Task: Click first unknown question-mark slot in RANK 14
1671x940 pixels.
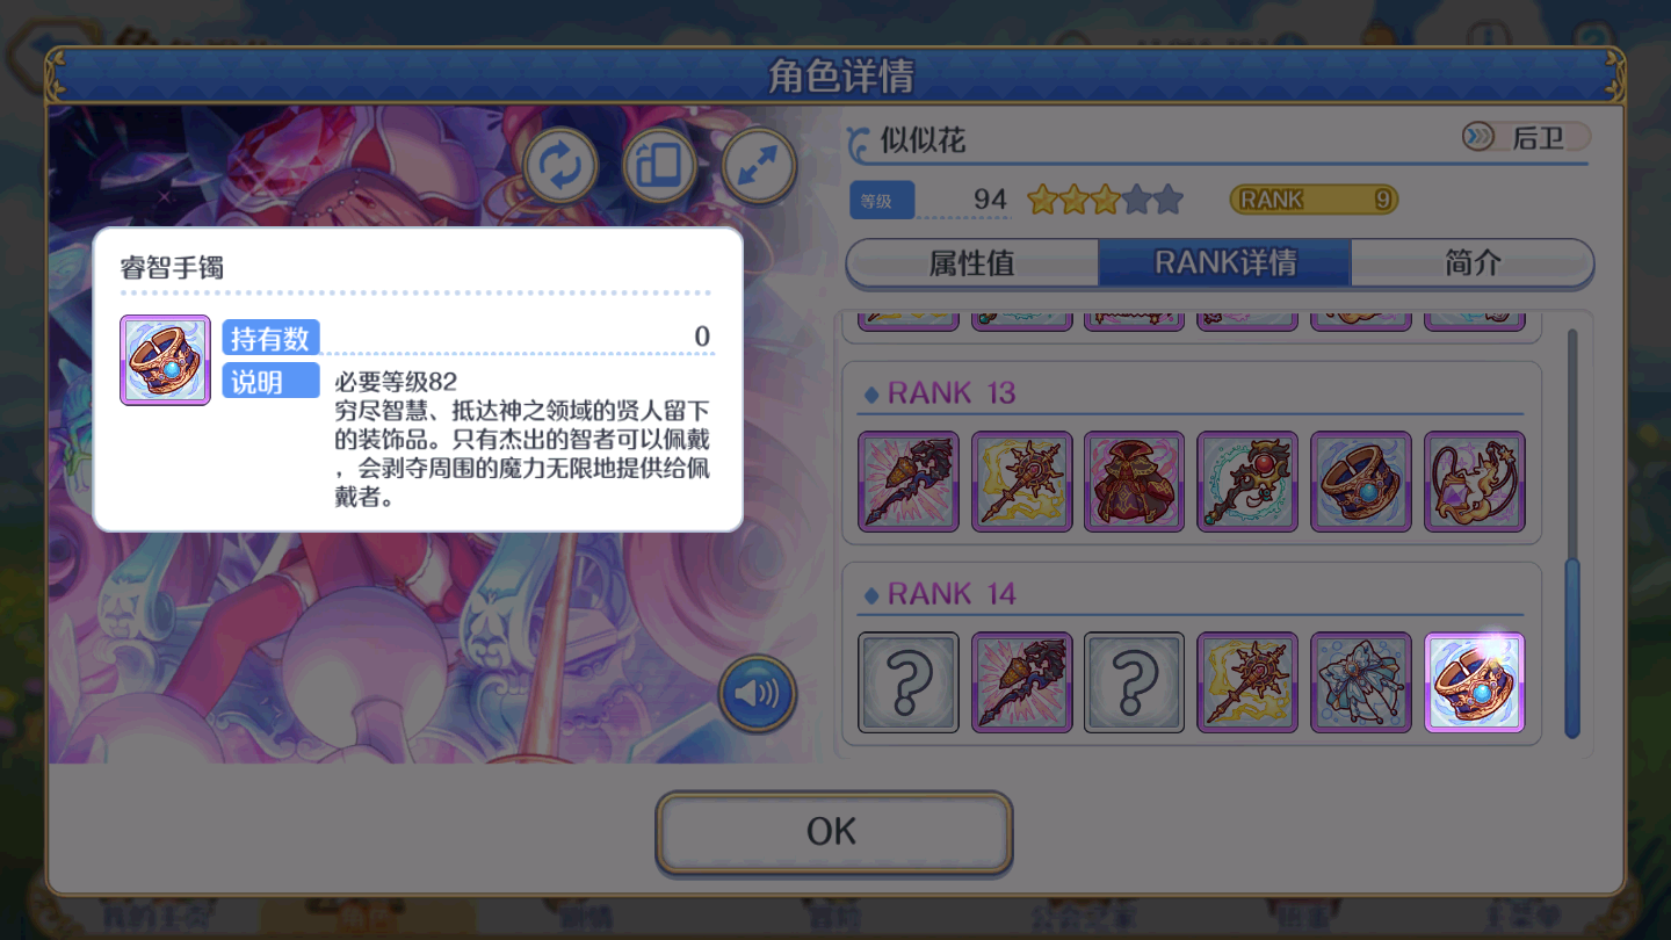Action: (908, 682)
